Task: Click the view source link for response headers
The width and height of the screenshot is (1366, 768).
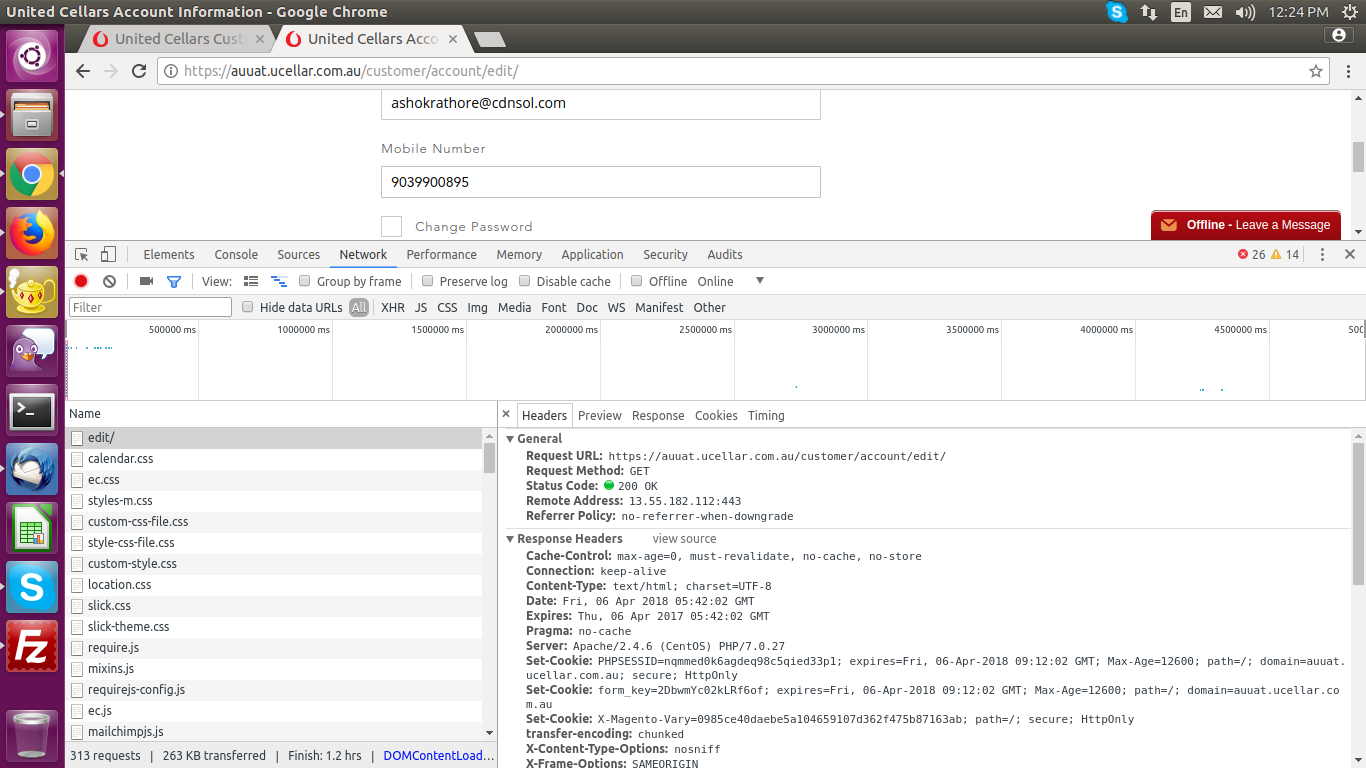Action: point(684,538)
